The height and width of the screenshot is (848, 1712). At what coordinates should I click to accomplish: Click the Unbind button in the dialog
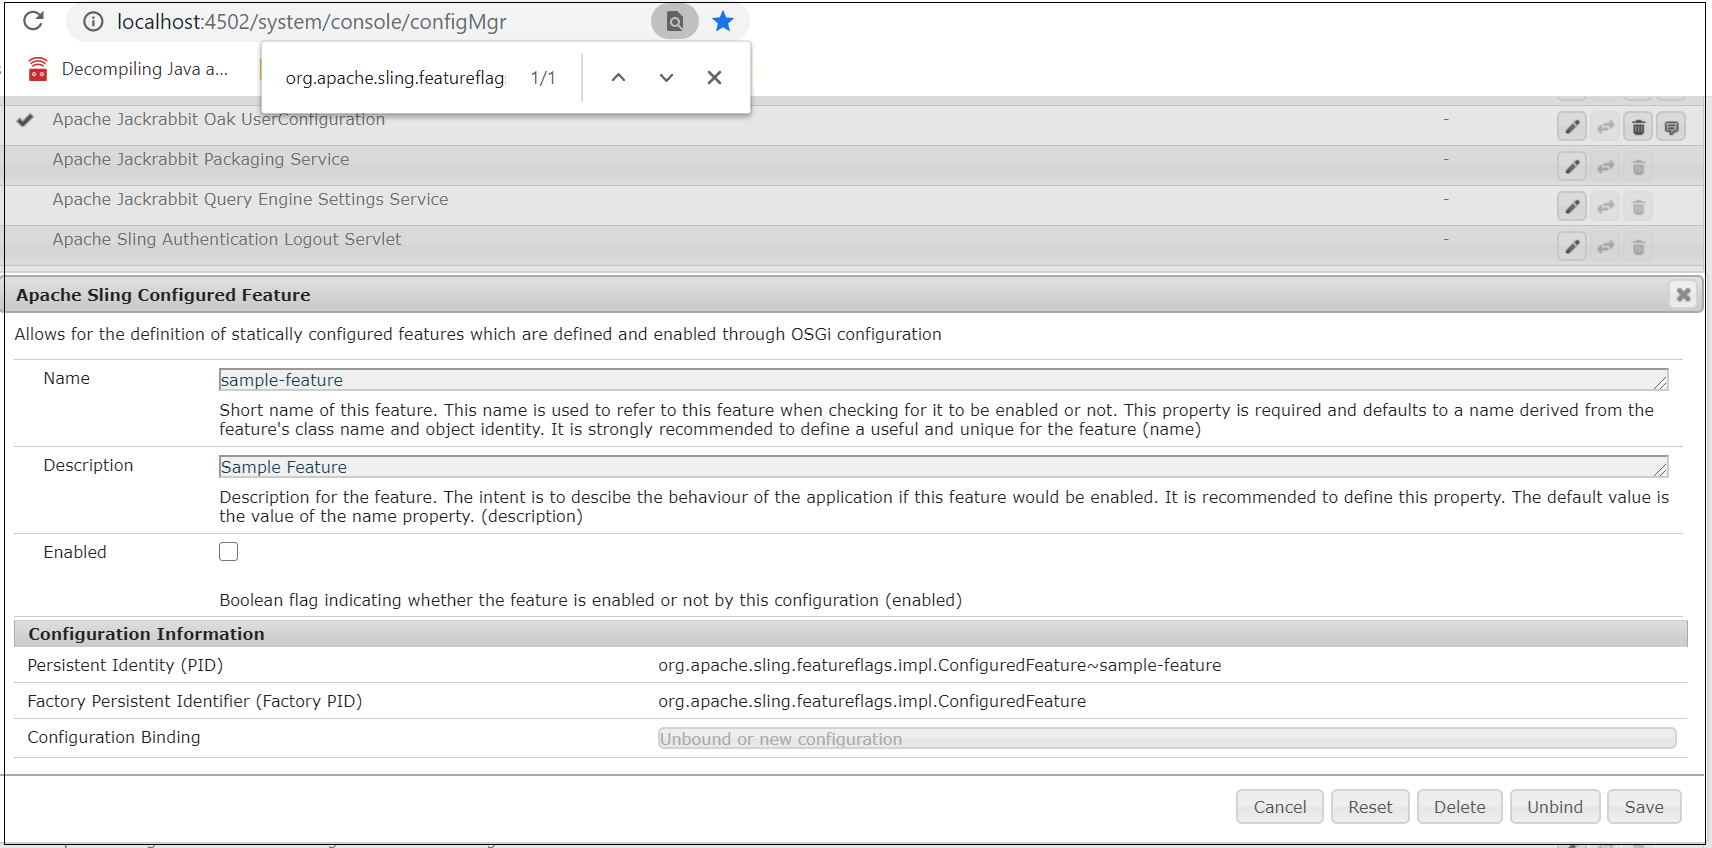click(x=1555, y=807)
